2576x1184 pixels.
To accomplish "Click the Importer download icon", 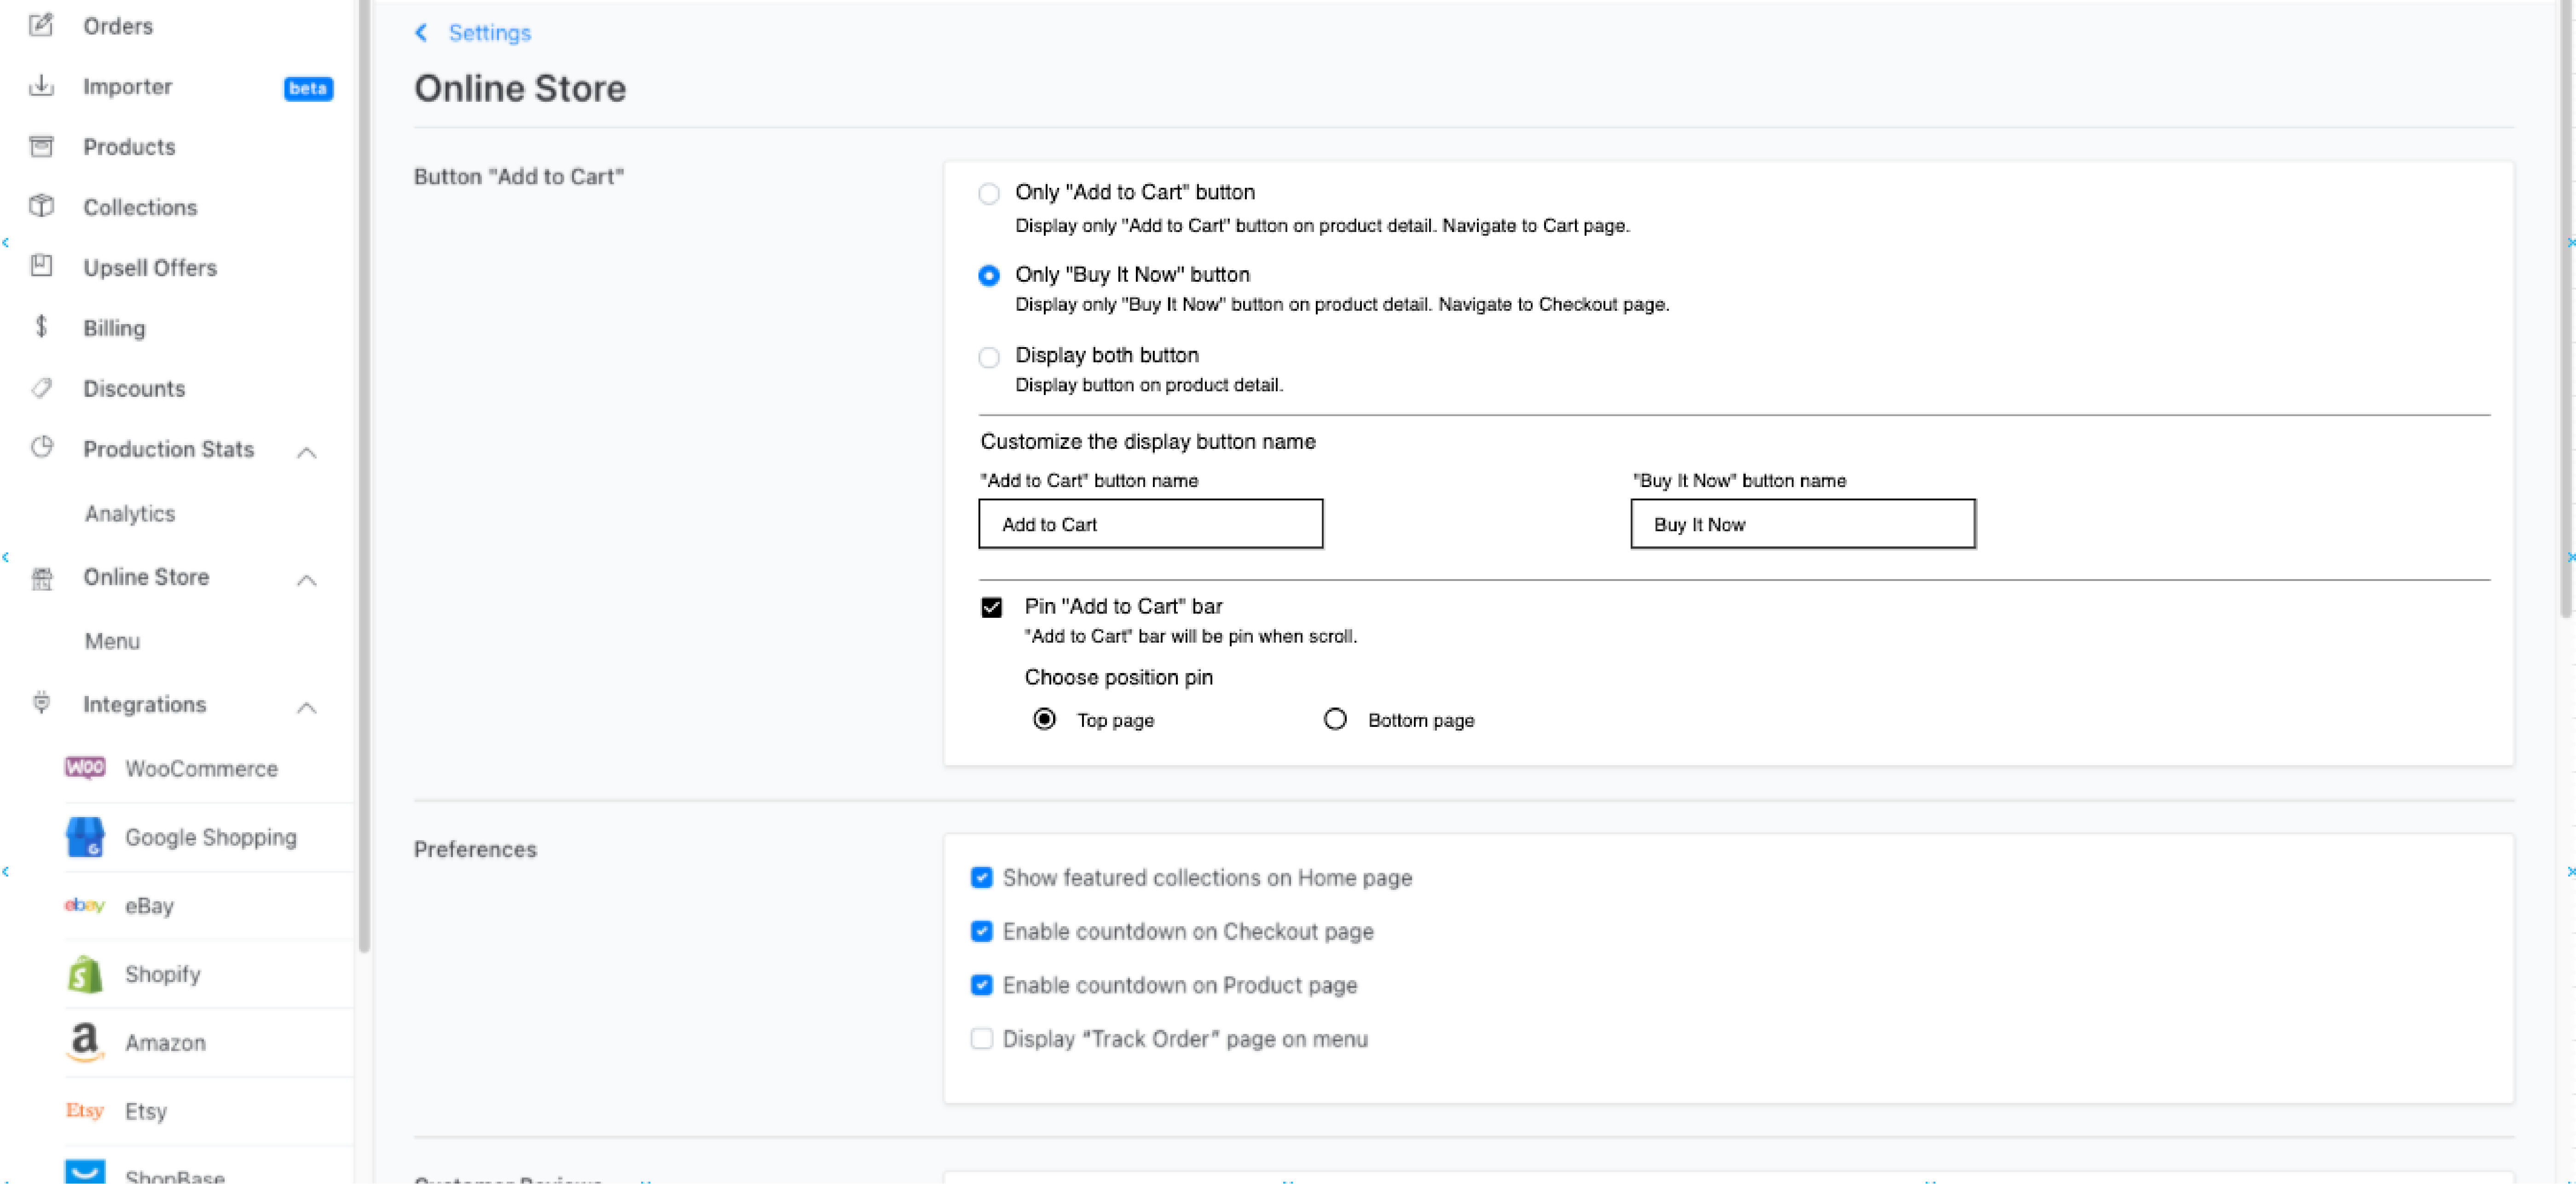I will click(41, 86).
